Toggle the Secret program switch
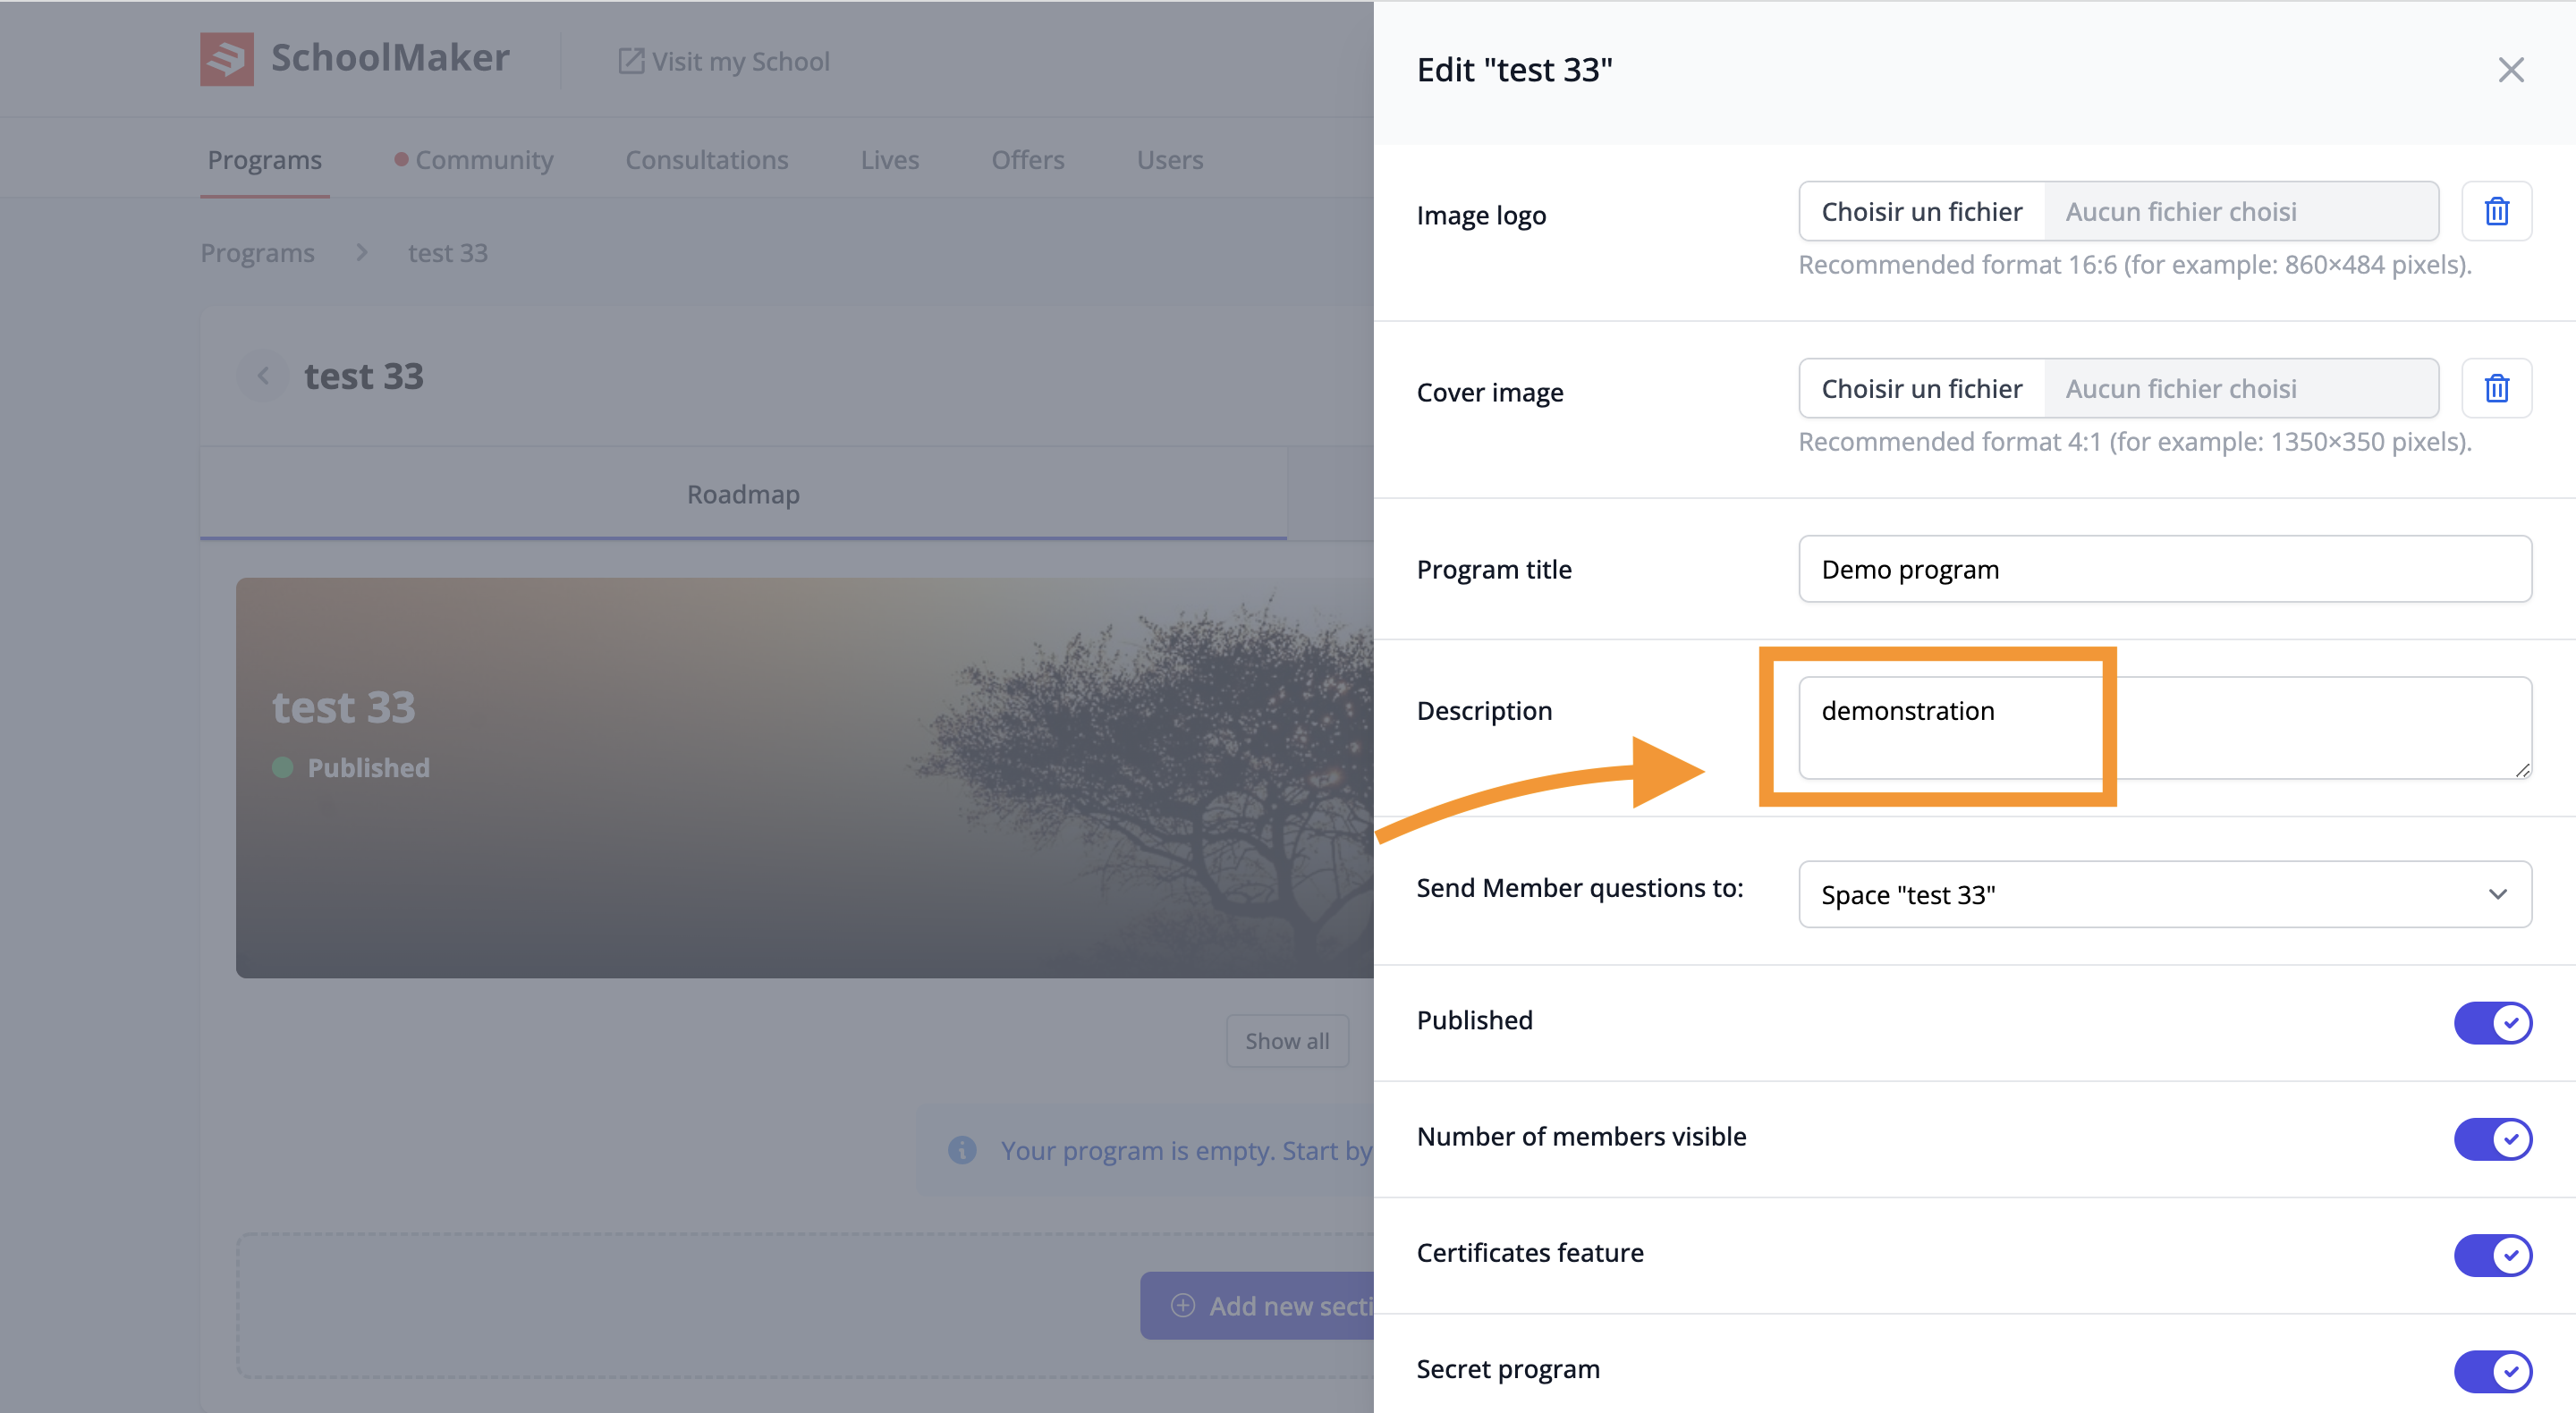 point(2492,1370)
